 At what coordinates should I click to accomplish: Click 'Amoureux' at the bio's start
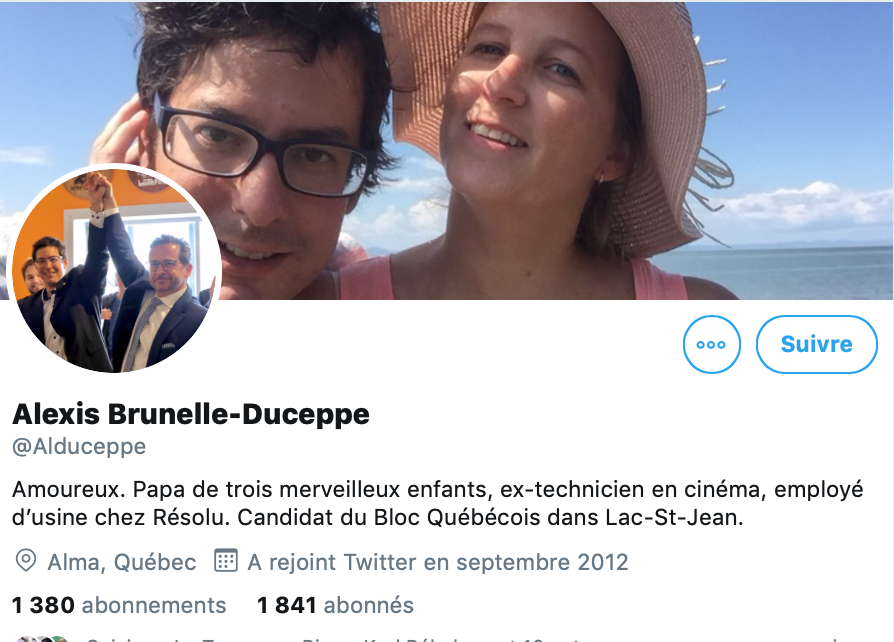coord(68,489)
